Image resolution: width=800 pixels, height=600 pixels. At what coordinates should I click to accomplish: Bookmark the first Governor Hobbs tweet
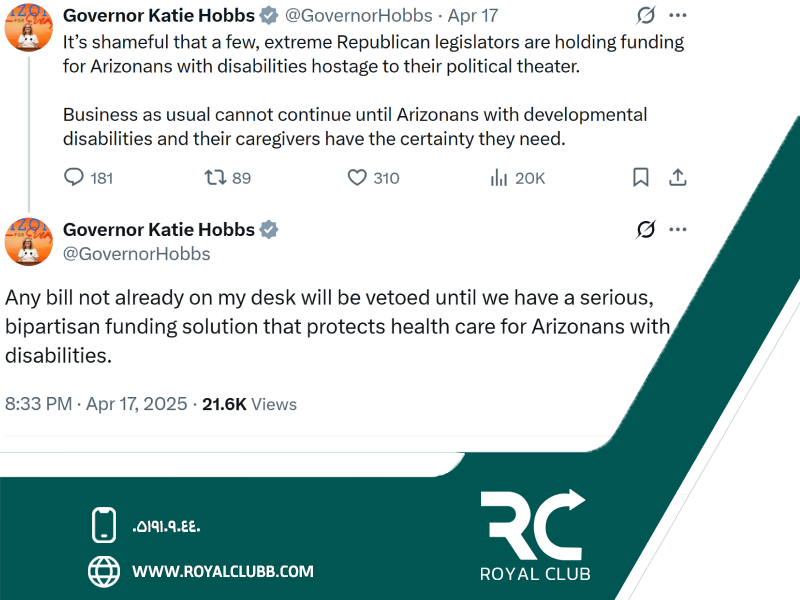[x=641, y=177]
